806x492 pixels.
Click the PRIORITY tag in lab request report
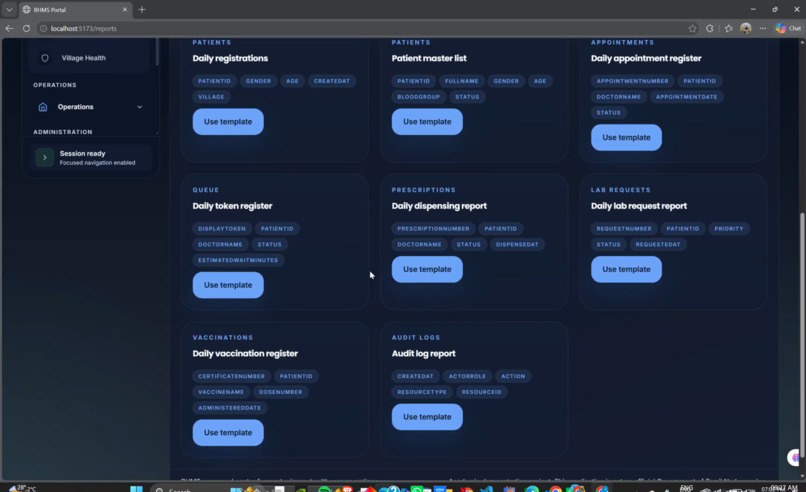[728, 229]
